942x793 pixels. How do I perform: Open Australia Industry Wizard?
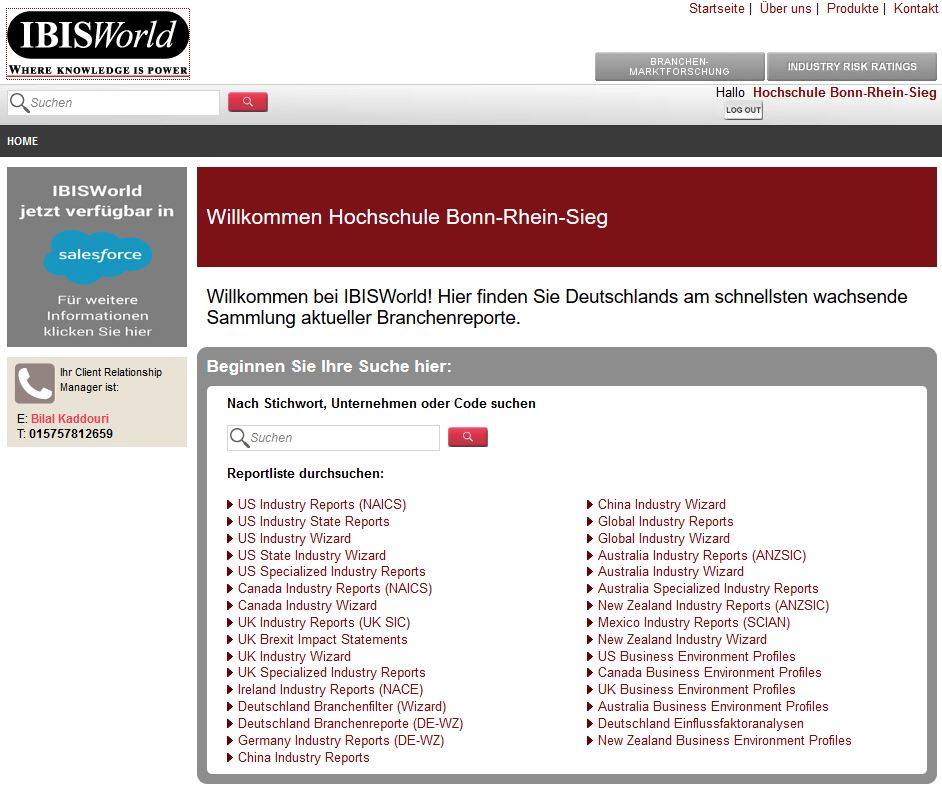tap(671, 571)
